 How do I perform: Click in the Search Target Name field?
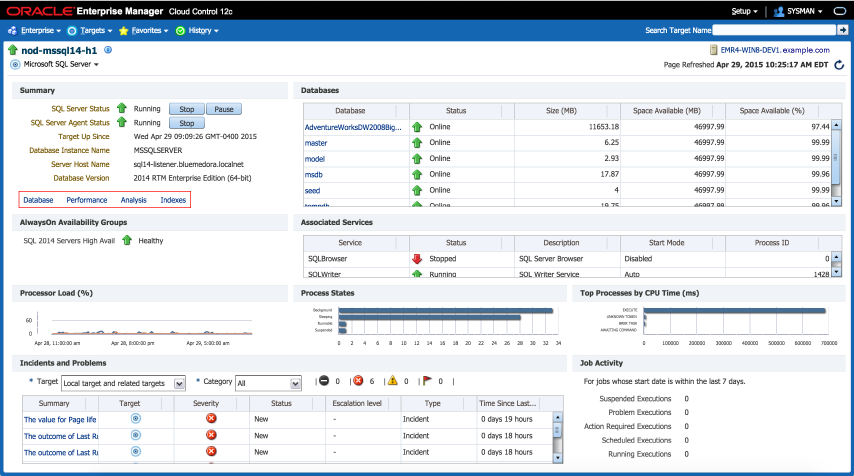tap(774, 30)
